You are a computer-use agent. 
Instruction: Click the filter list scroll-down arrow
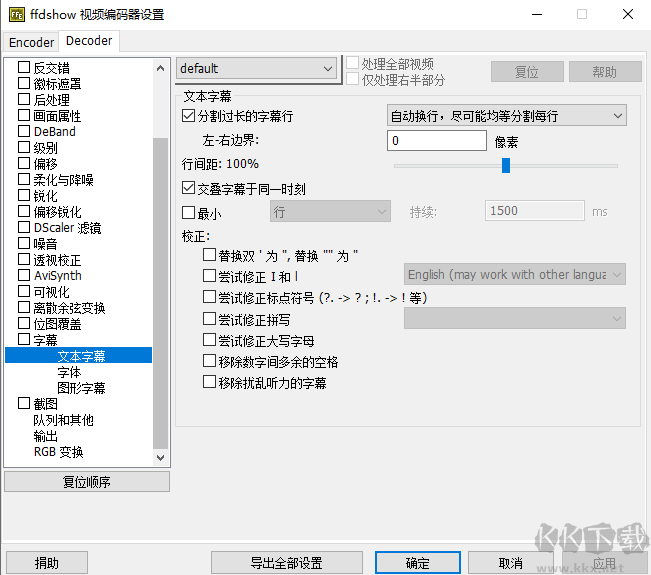161,457
